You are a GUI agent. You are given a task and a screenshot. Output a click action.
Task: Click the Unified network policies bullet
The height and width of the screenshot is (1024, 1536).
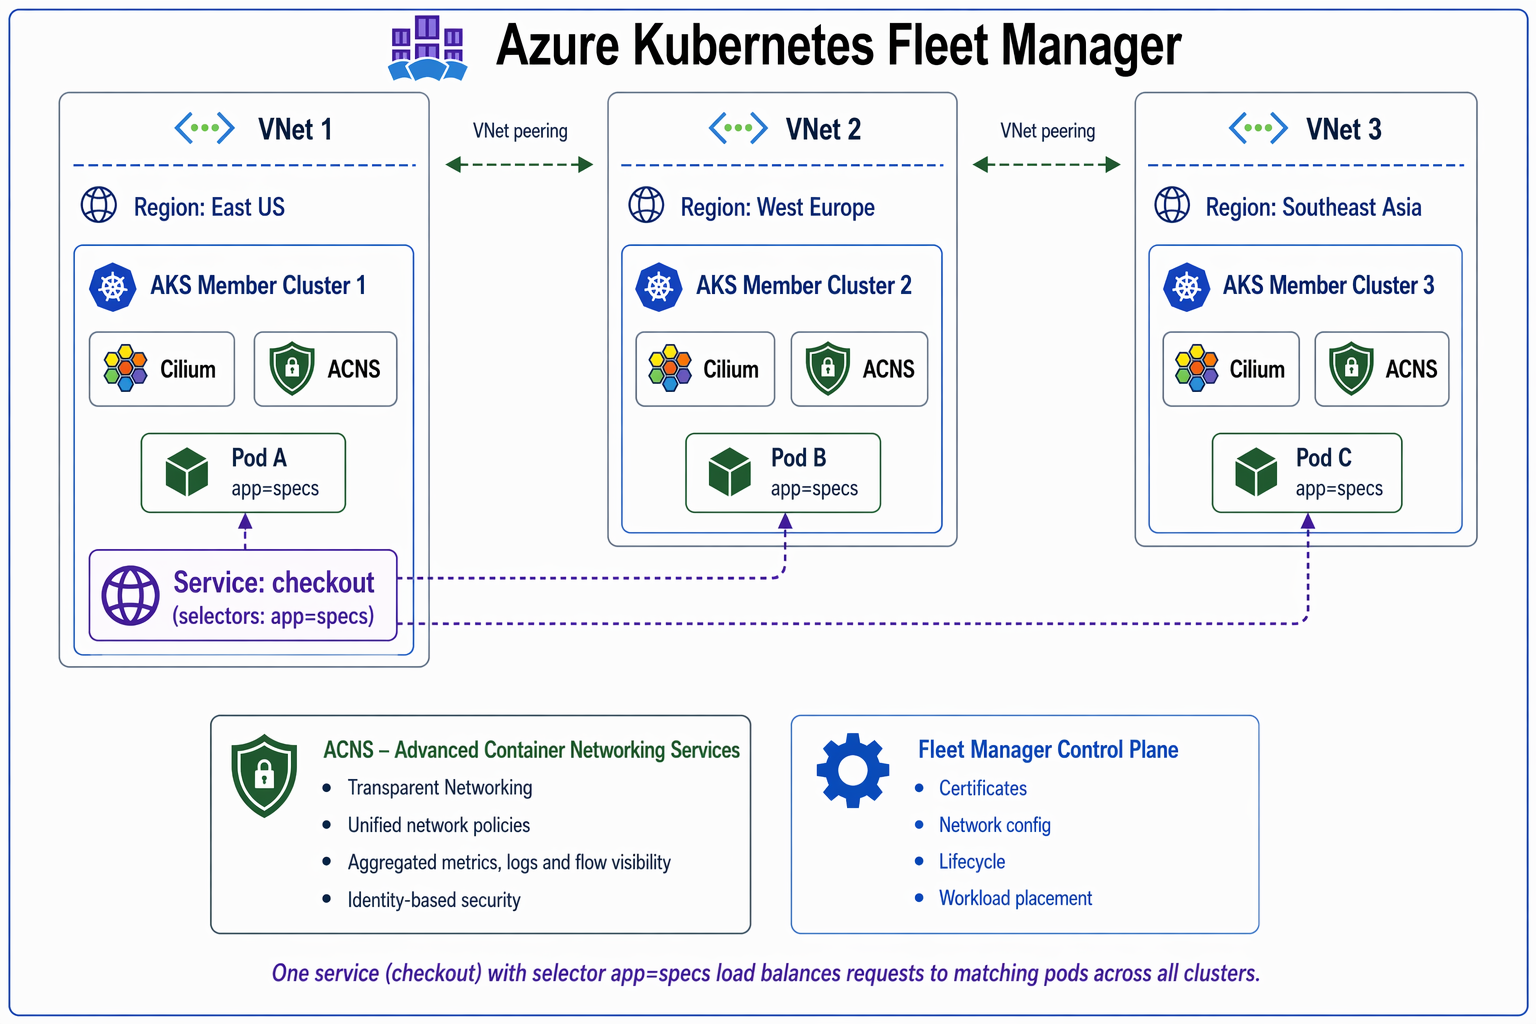pyautogui.click(x=438, y=825)
